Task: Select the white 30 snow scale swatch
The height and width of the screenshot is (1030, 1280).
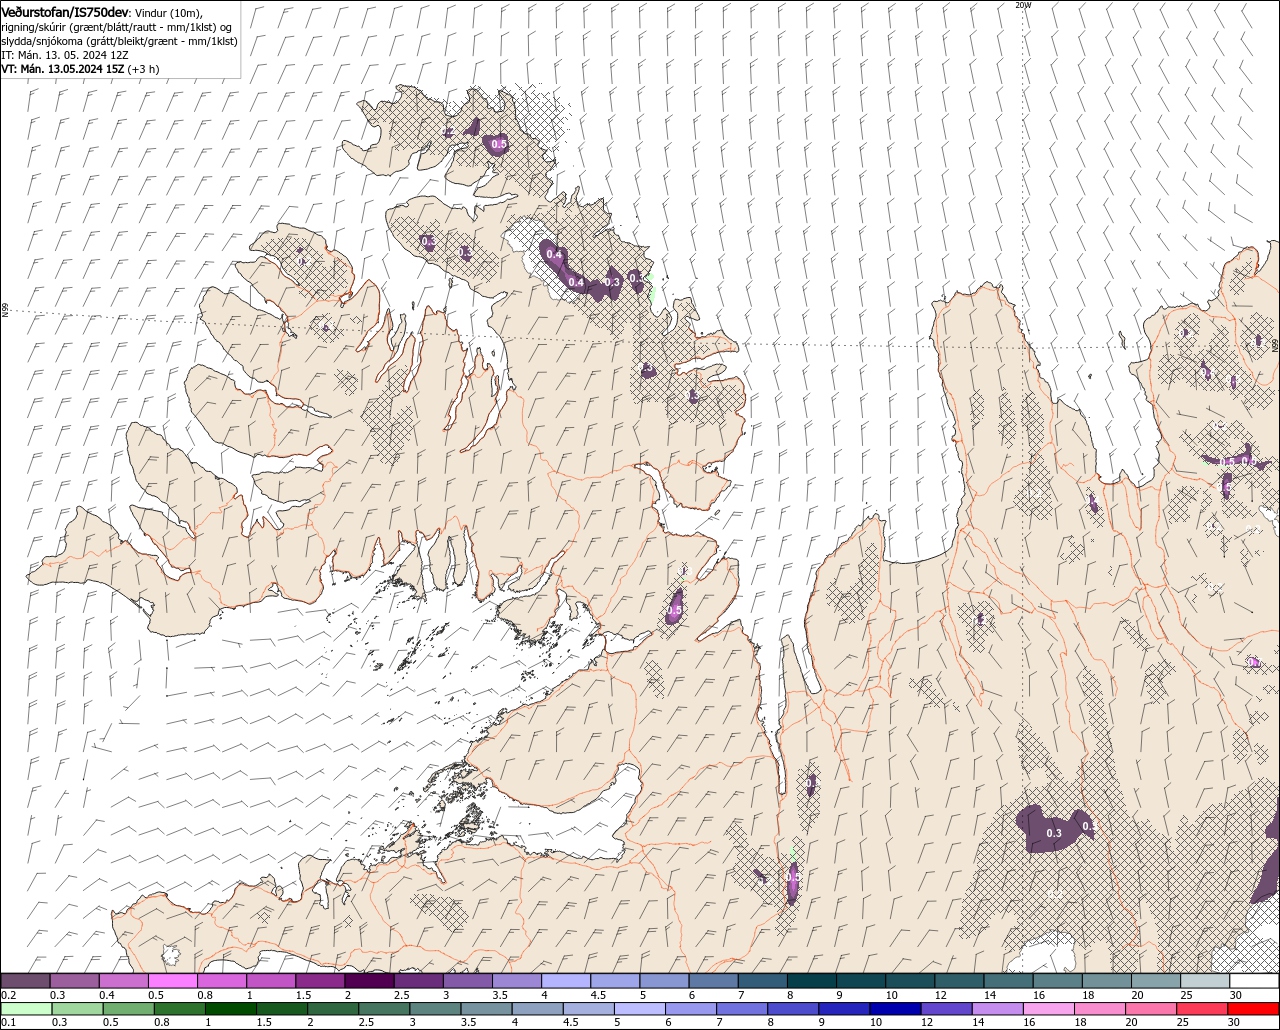Action: point(1254,980)
